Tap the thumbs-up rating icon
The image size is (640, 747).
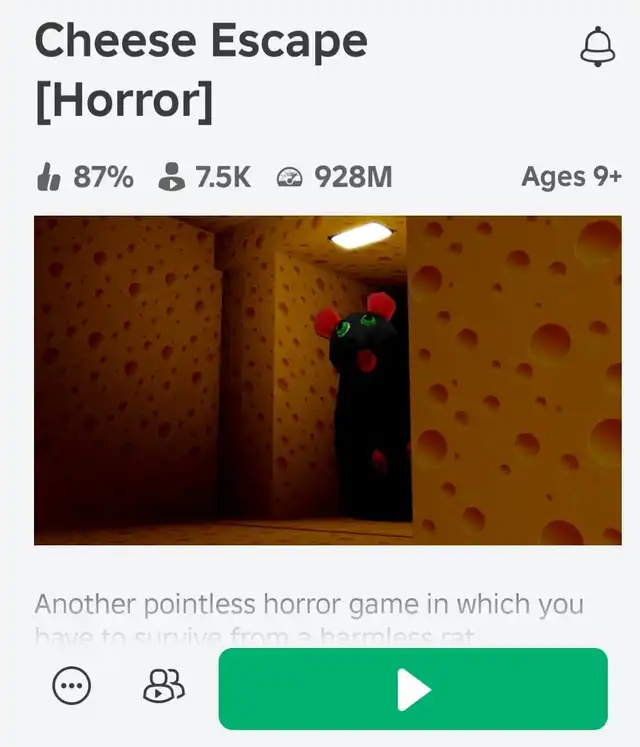(49, 177)
